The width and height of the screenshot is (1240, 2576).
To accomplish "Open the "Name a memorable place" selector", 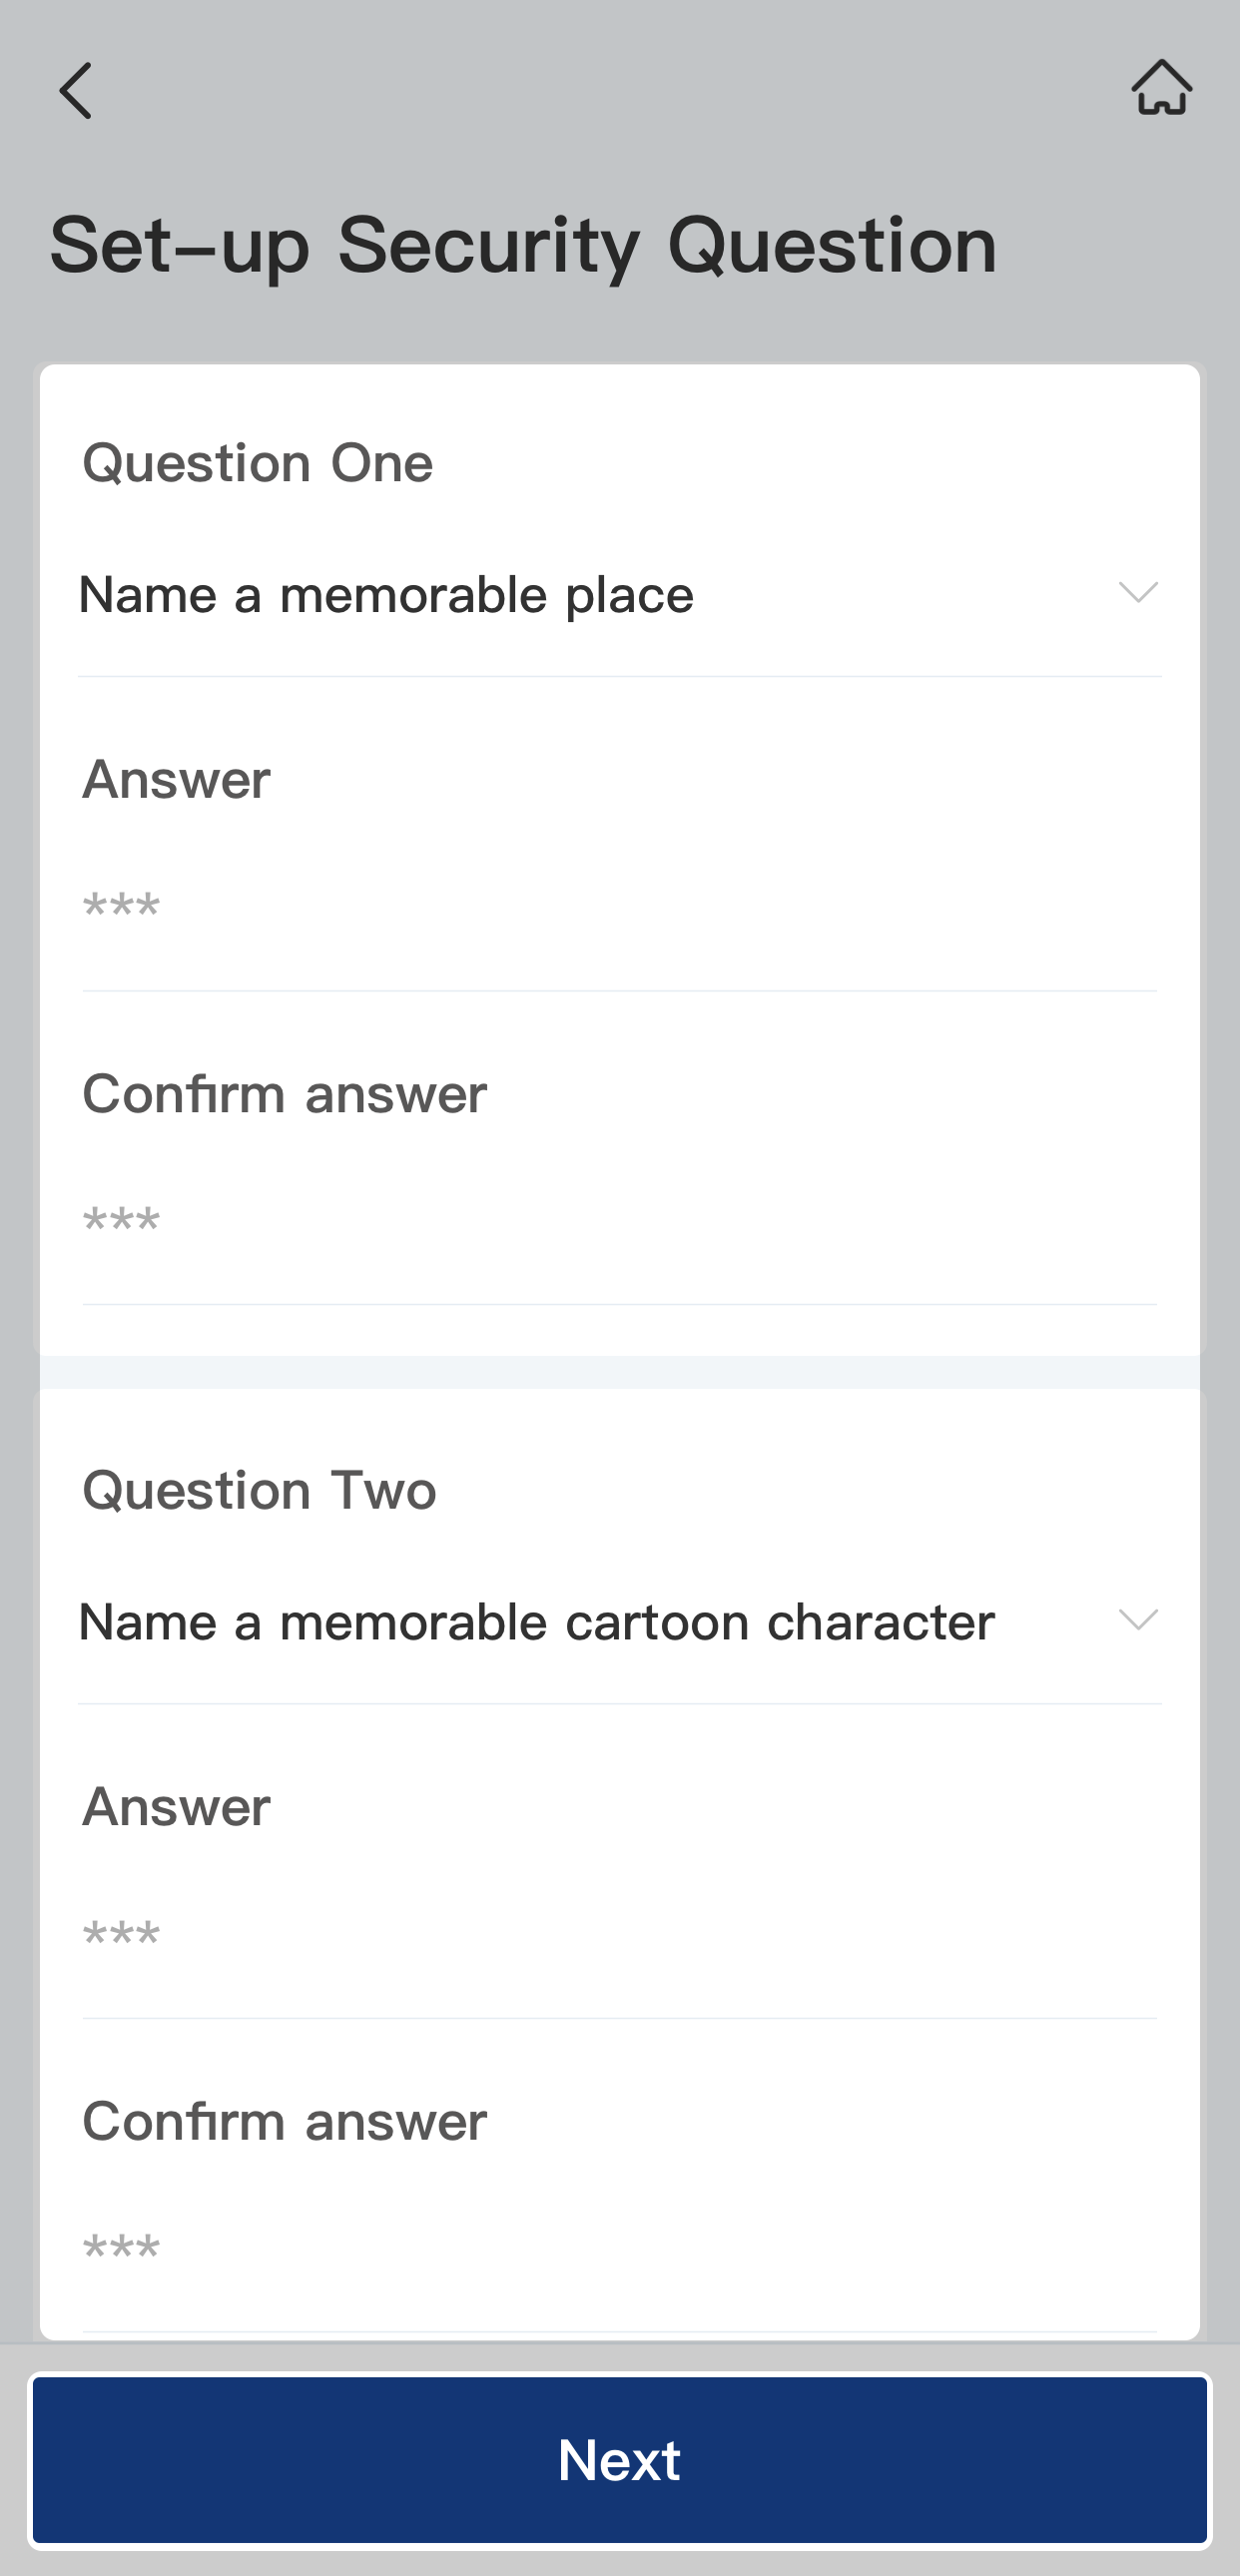I will (x=386, y=596).
